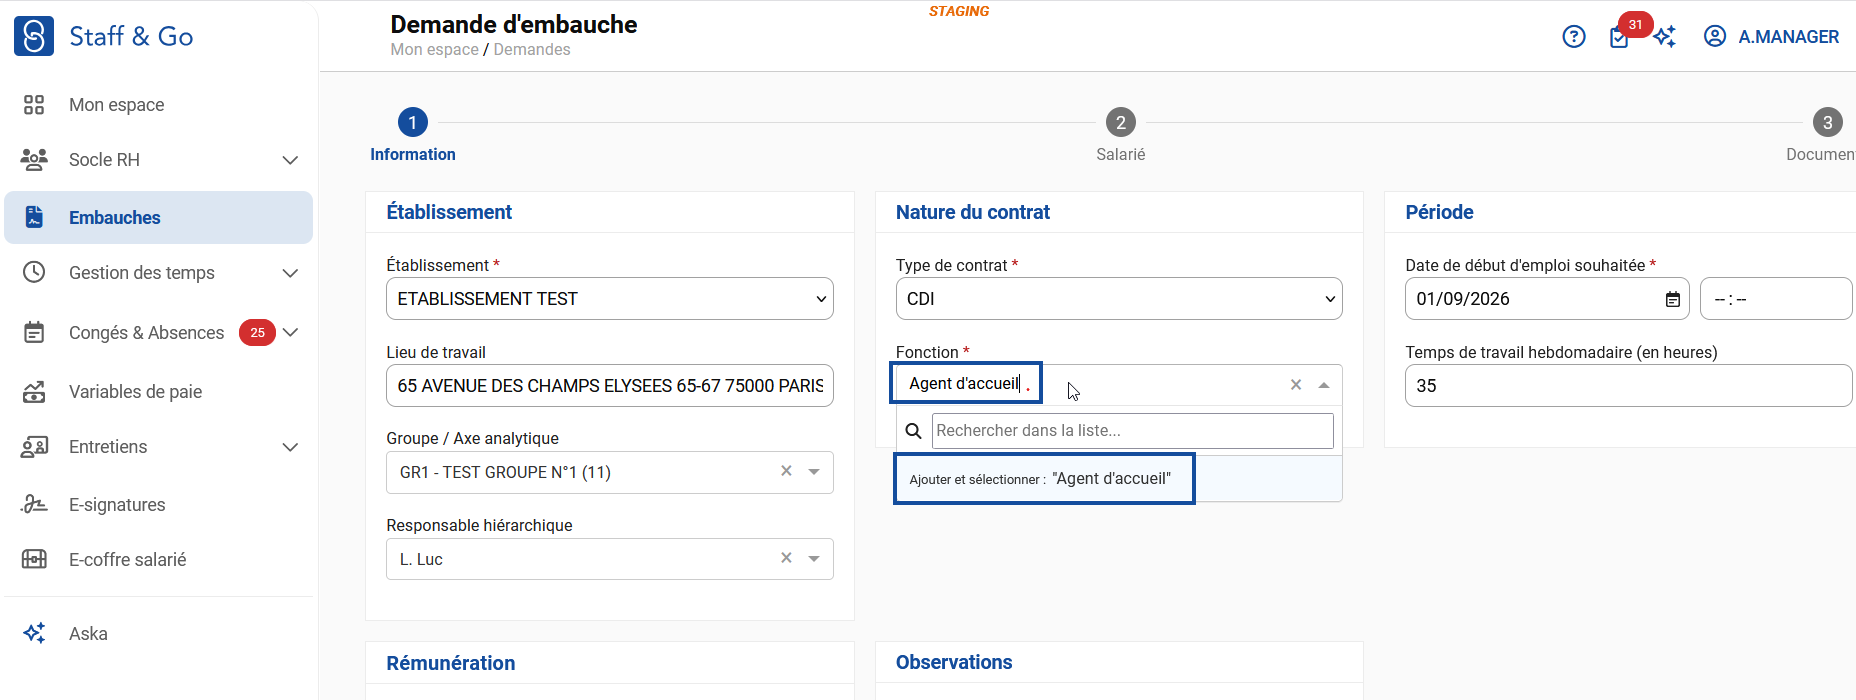Expand the Entretiens chevron
The height and width of the screenshot is (700, 1856).
(x=290, y=447)
